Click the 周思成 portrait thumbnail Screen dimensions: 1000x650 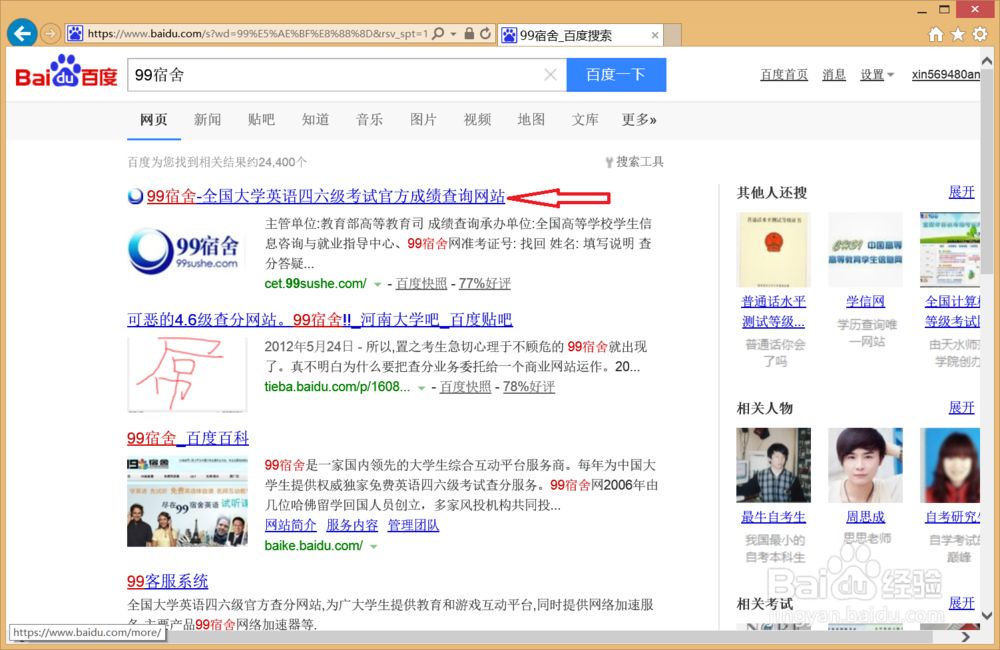coord(865,465)
